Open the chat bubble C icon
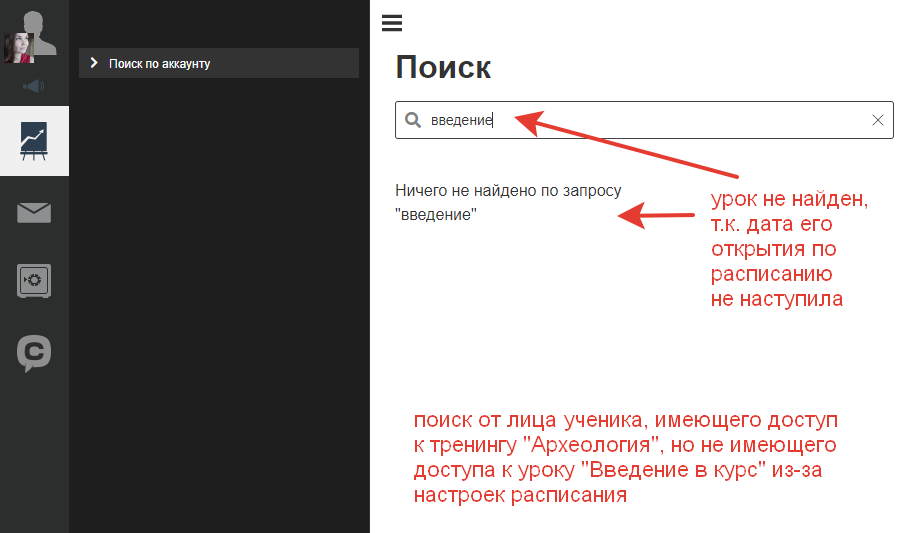902x533 pixels. point(34,353)
